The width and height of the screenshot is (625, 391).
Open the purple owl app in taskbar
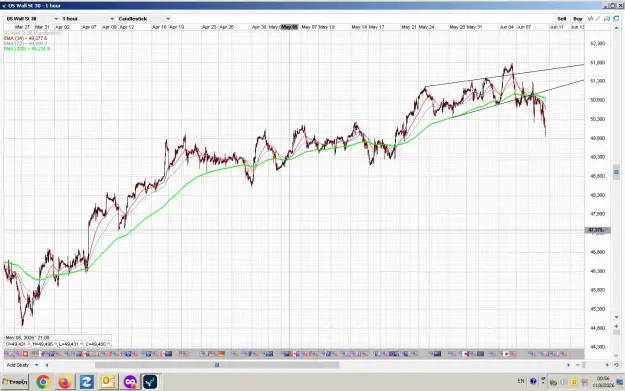point(130,382)
